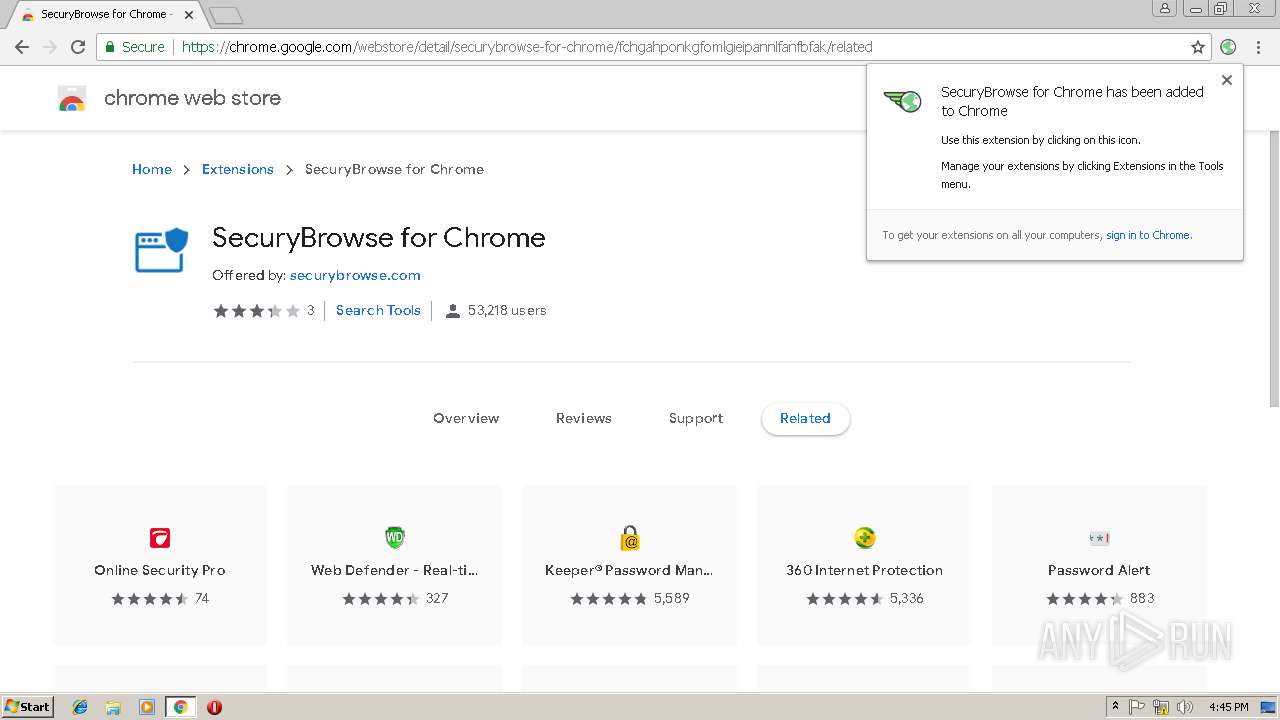Click the Keeper Password Manager lock icon

coord(630,538)
